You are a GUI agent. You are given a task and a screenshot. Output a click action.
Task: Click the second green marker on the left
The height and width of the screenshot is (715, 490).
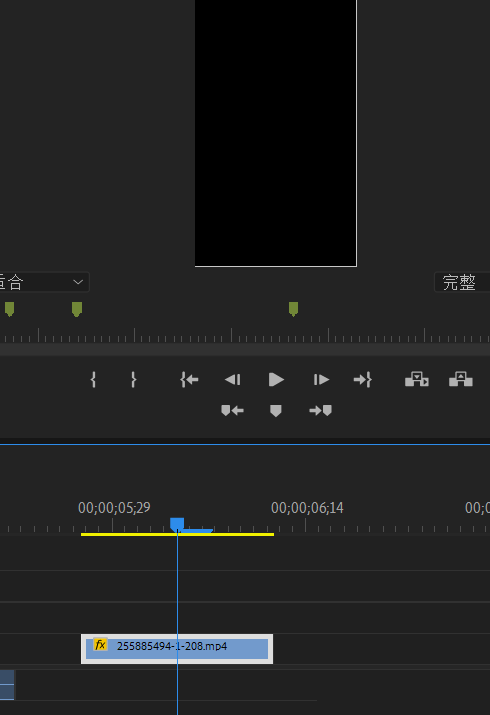(77, 309)
